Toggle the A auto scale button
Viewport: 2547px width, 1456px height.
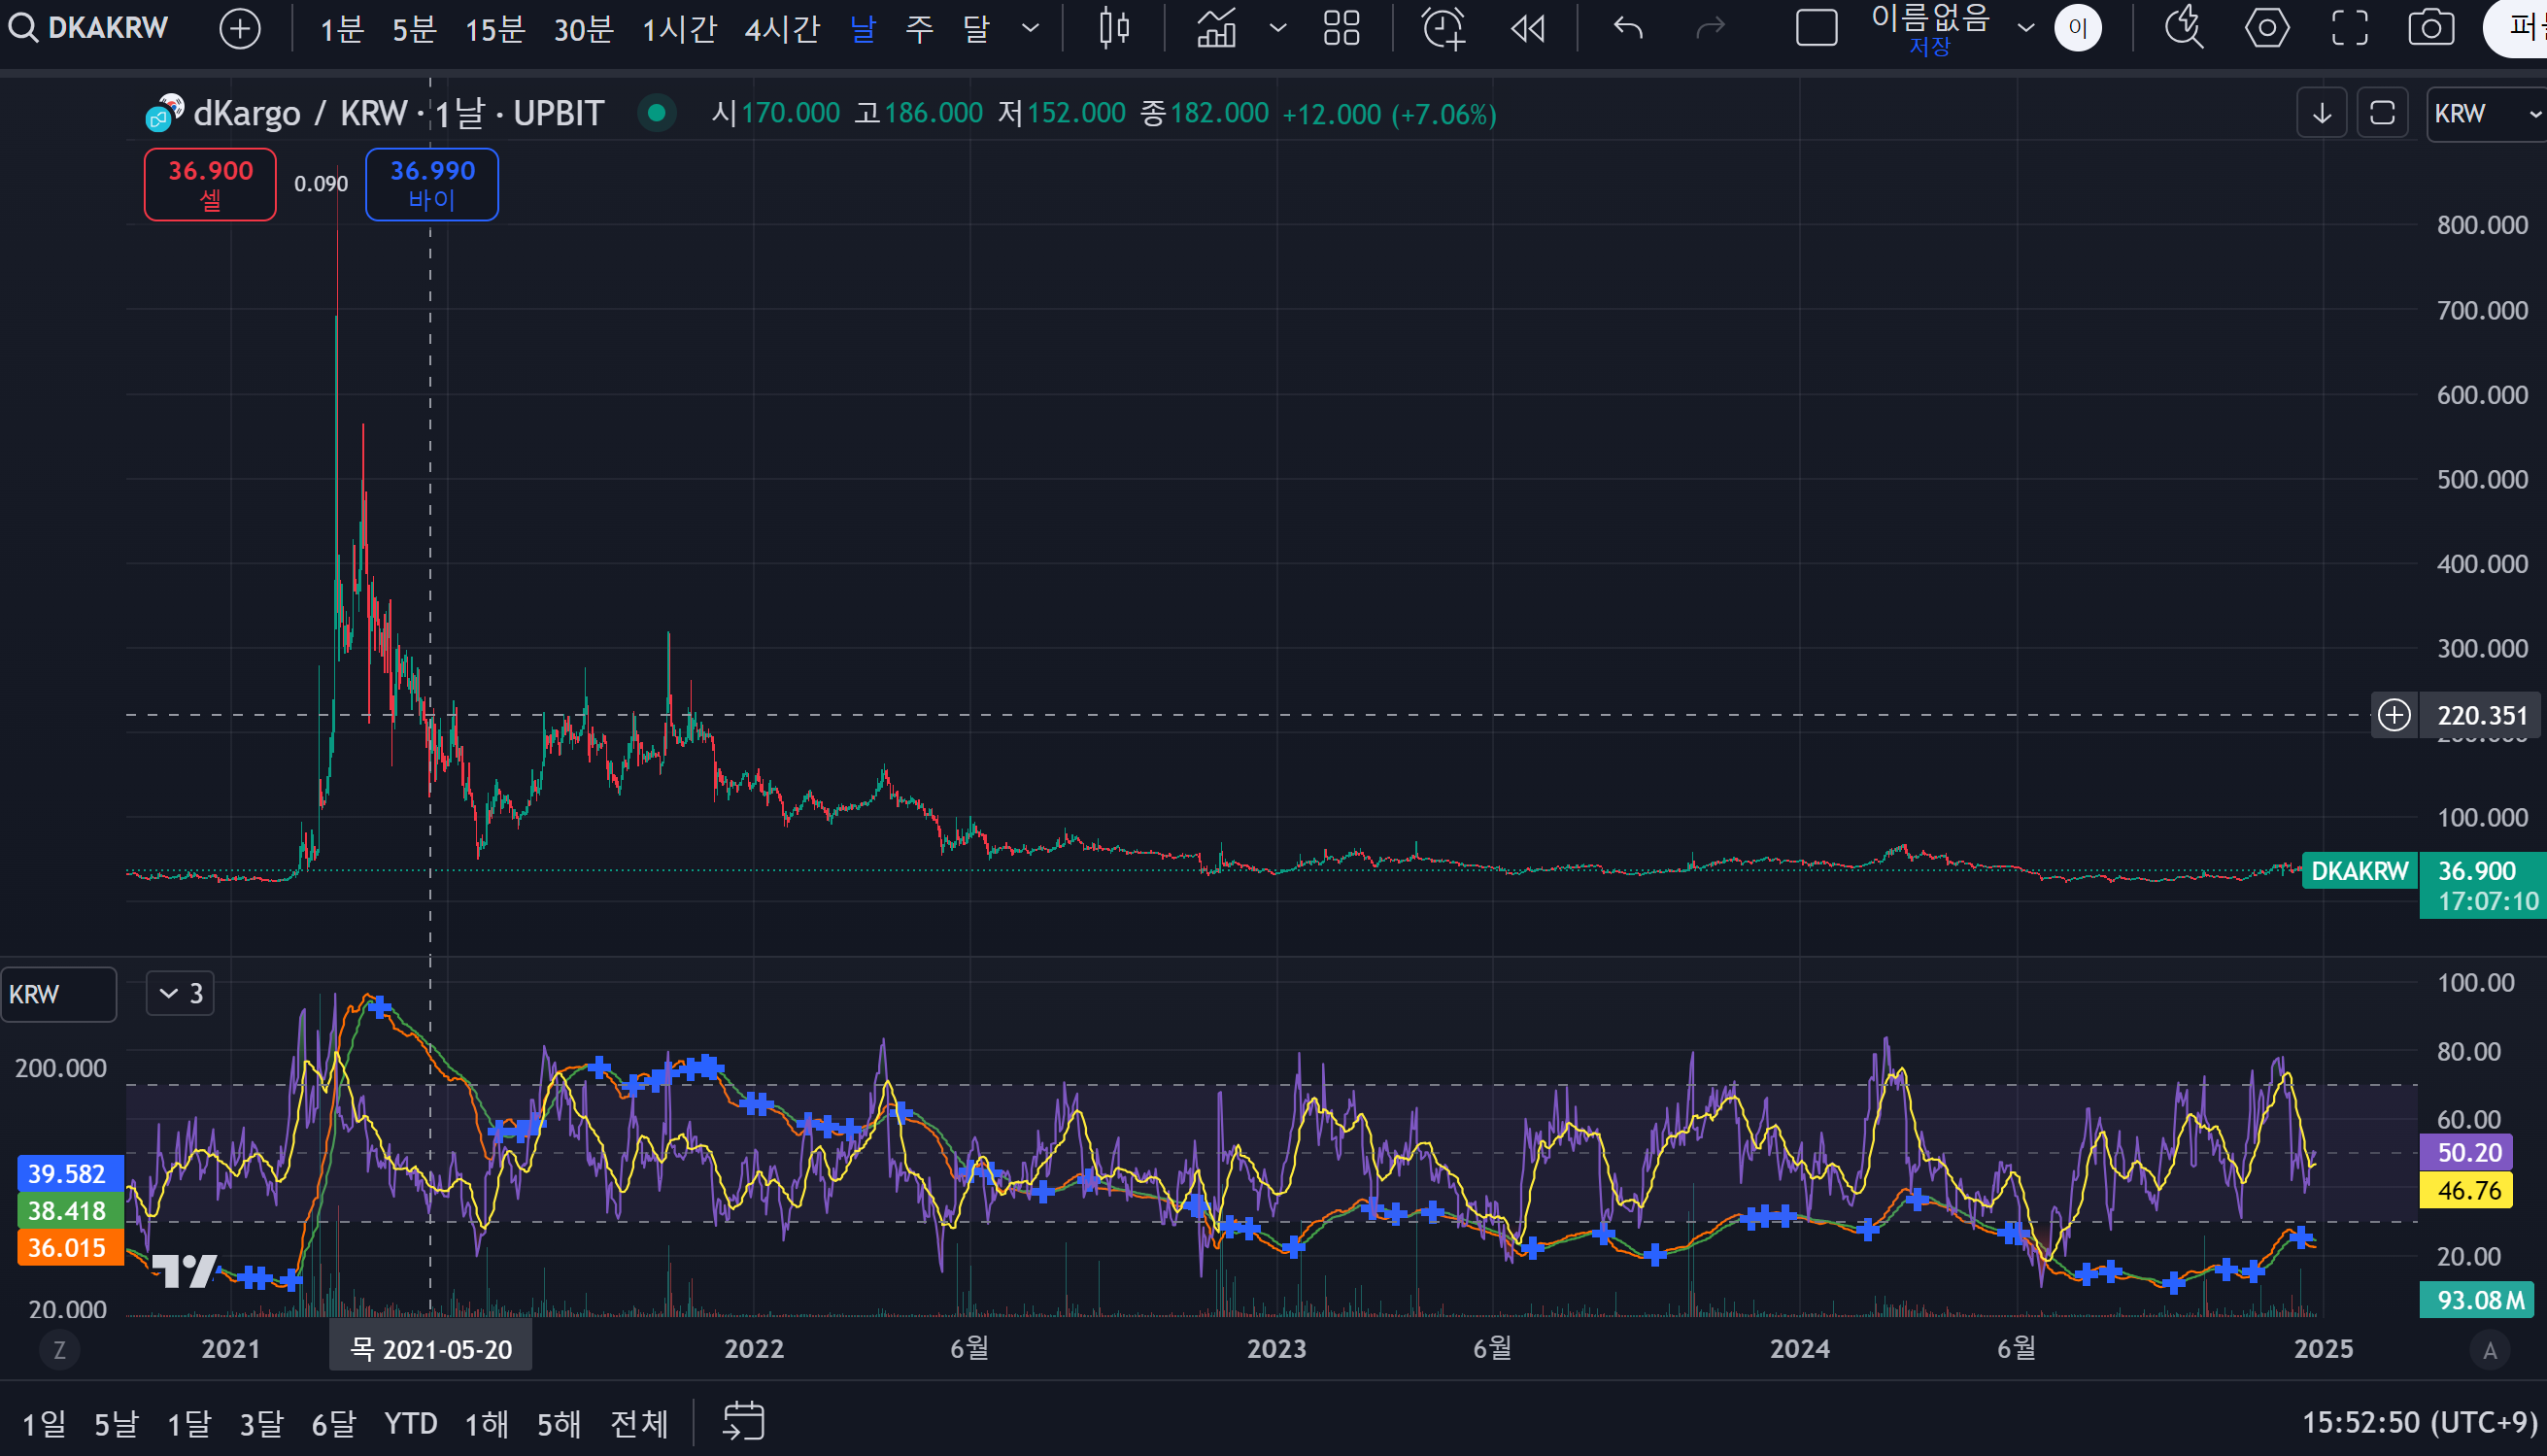pyautogui.click(x=2490, y=1350)
